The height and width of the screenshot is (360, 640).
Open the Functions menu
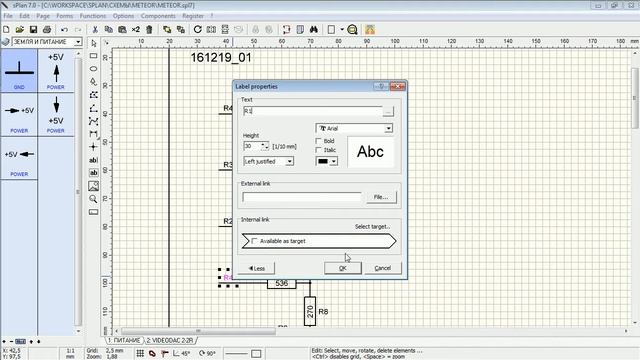coord(93,16)
